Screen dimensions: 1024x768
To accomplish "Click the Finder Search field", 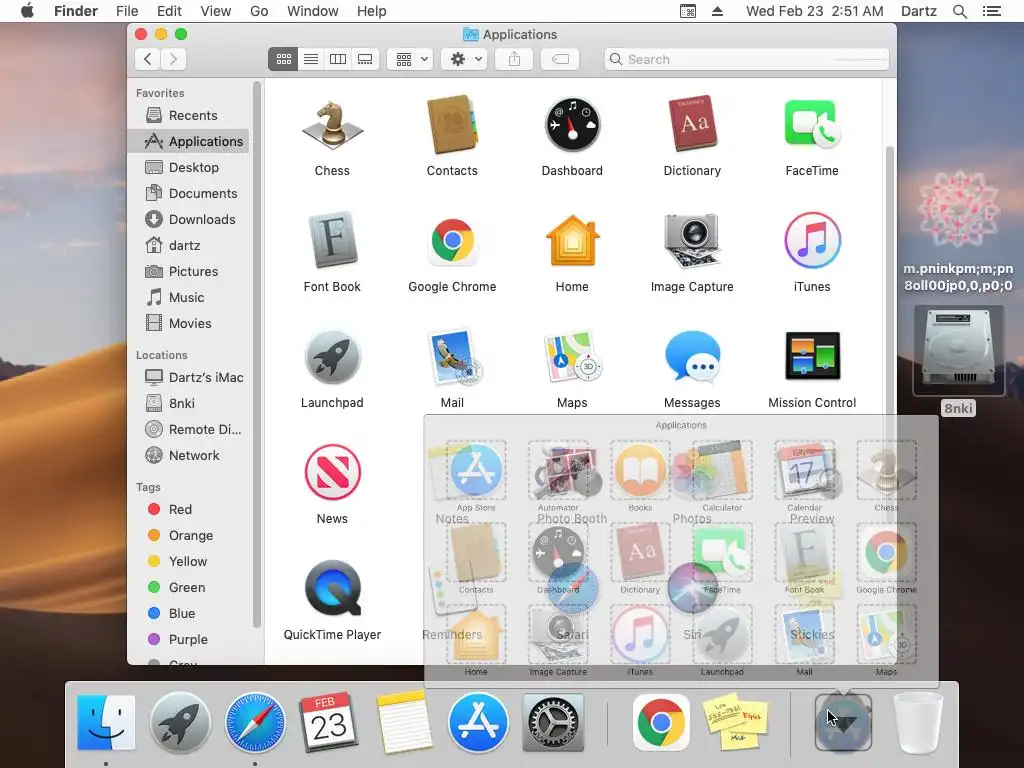I will [x=746, y=59].
